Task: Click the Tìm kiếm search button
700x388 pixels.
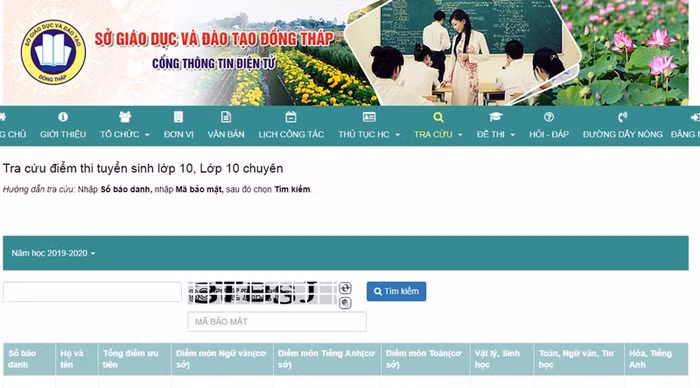Action: [396, 291]
